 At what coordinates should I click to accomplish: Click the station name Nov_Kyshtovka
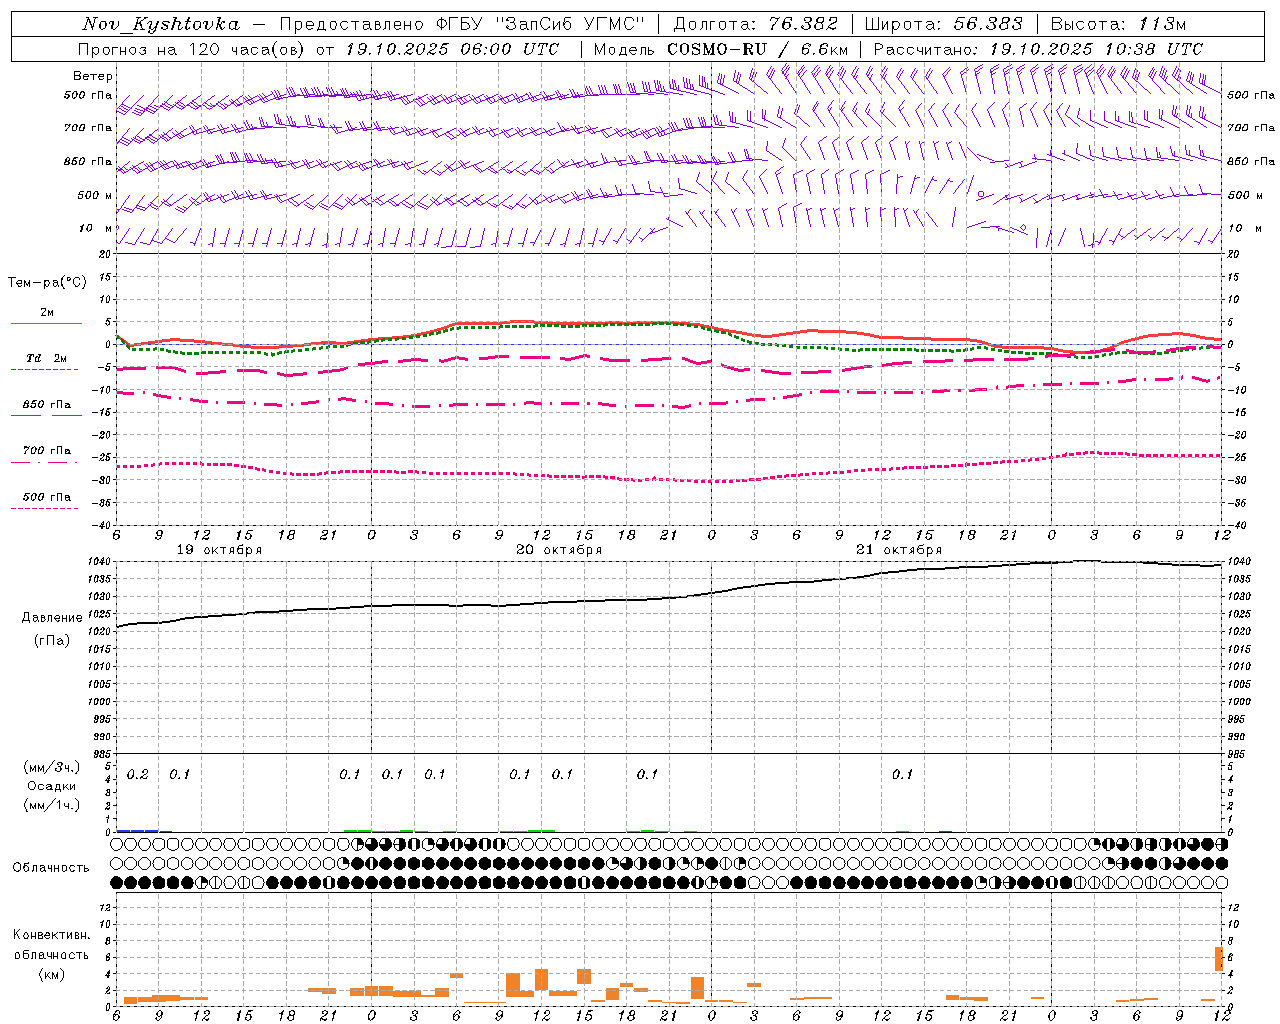tap(161, 24)
